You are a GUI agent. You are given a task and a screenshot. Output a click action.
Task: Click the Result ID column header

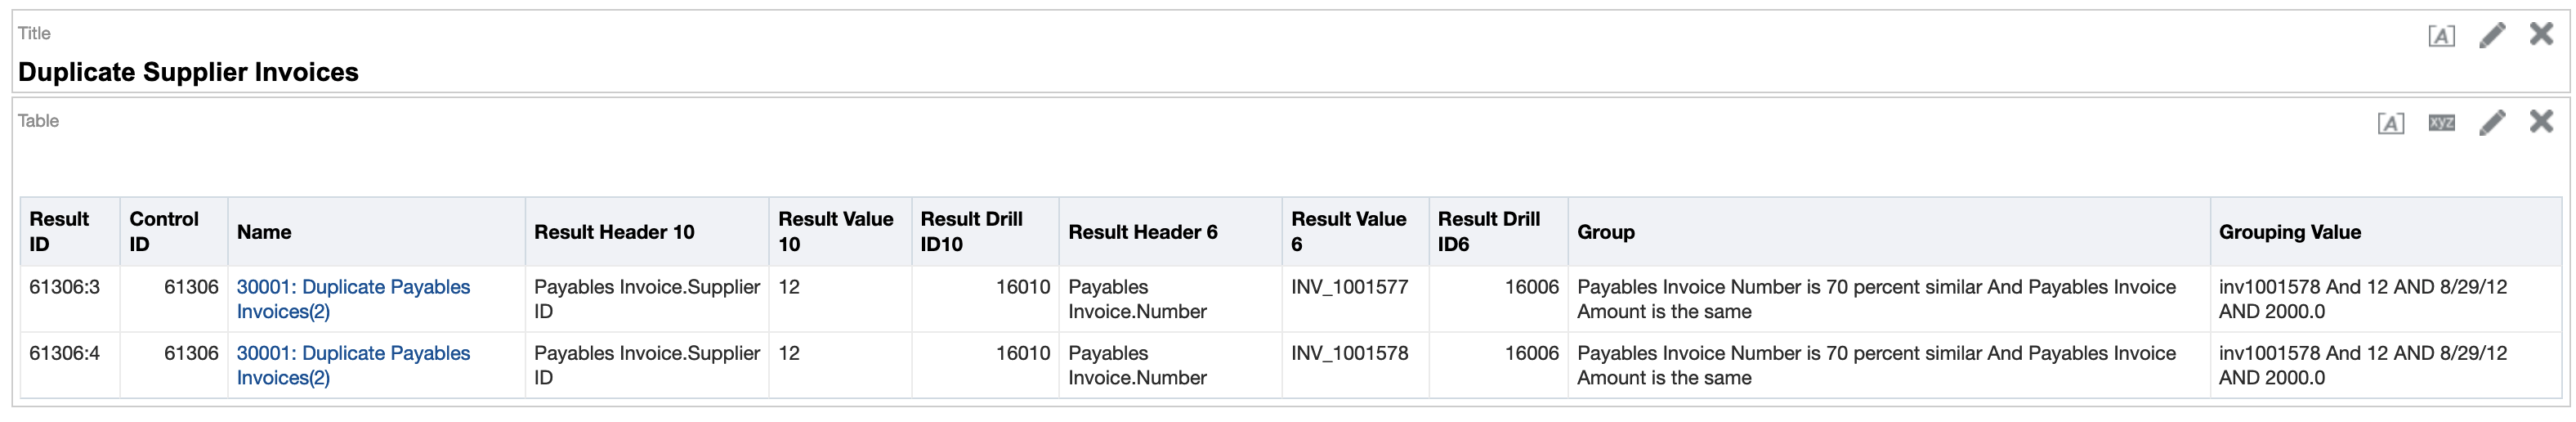(x=59, y=231)
